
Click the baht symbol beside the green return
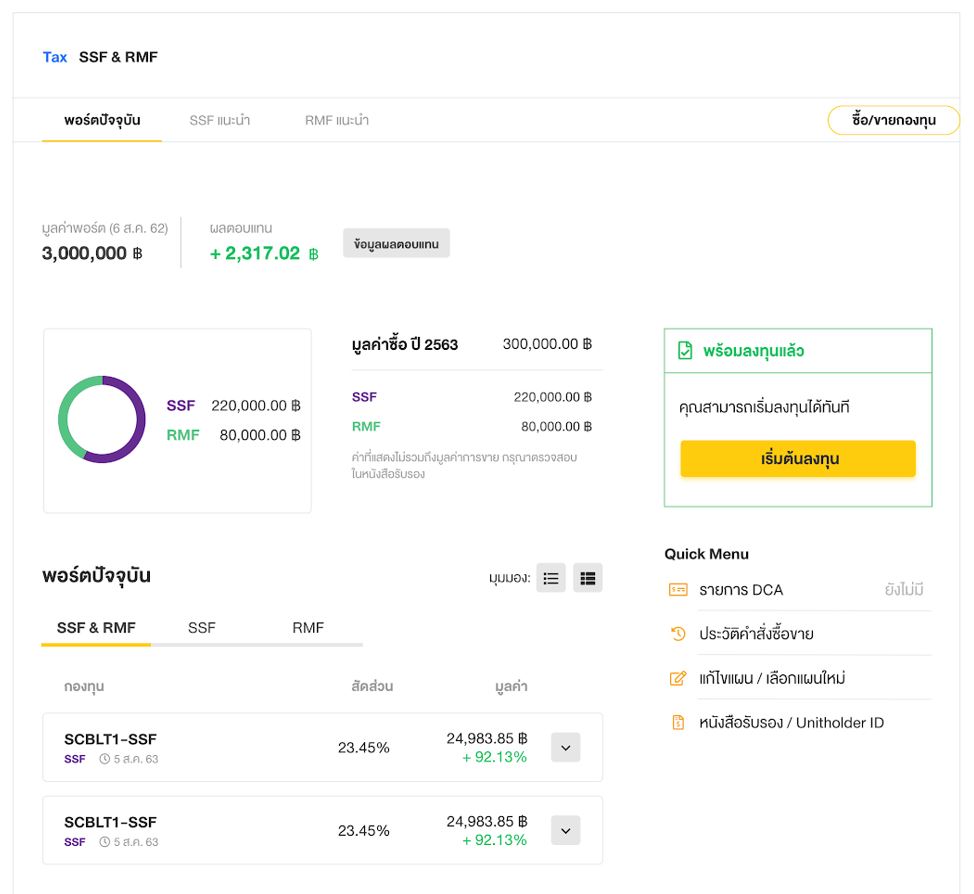(313, 255)
